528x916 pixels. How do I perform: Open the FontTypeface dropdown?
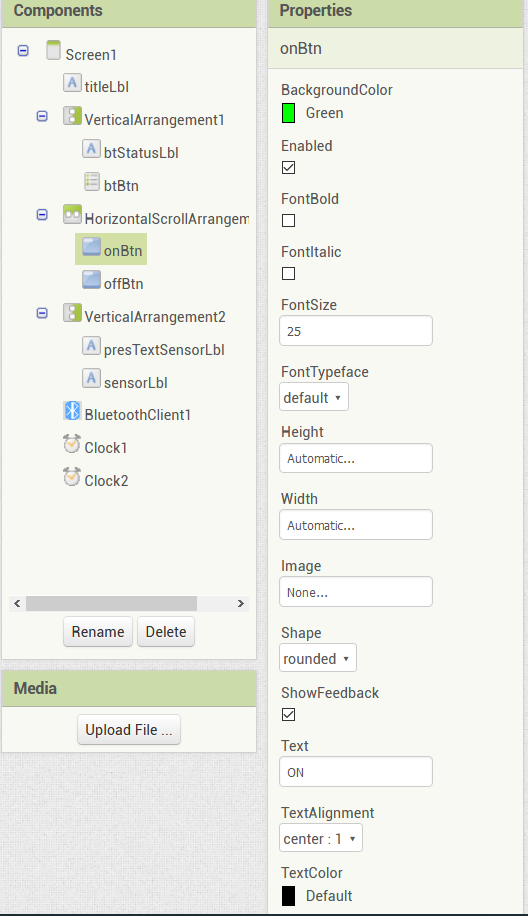coord(314,397)
